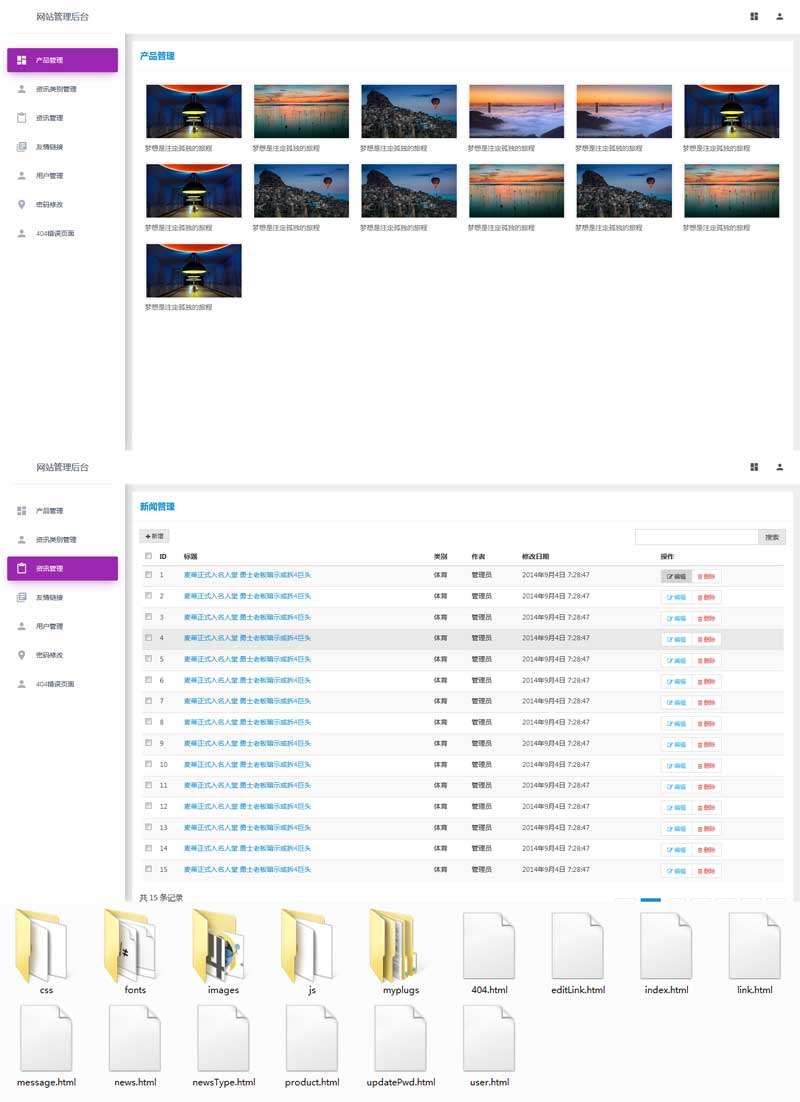The height and width of the screenshot is (1102, 800).
Task: Open the images folder
Action: tap(222, 946)
